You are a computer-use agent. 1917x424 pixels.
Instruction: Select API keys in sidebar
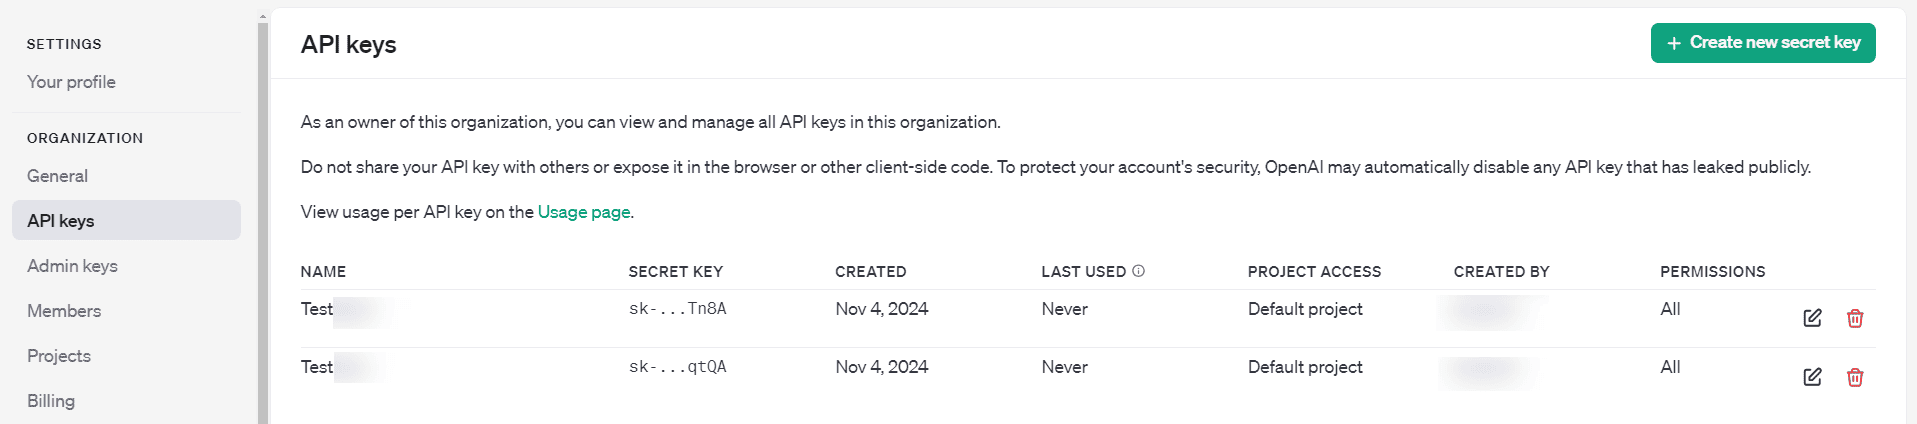61,221
